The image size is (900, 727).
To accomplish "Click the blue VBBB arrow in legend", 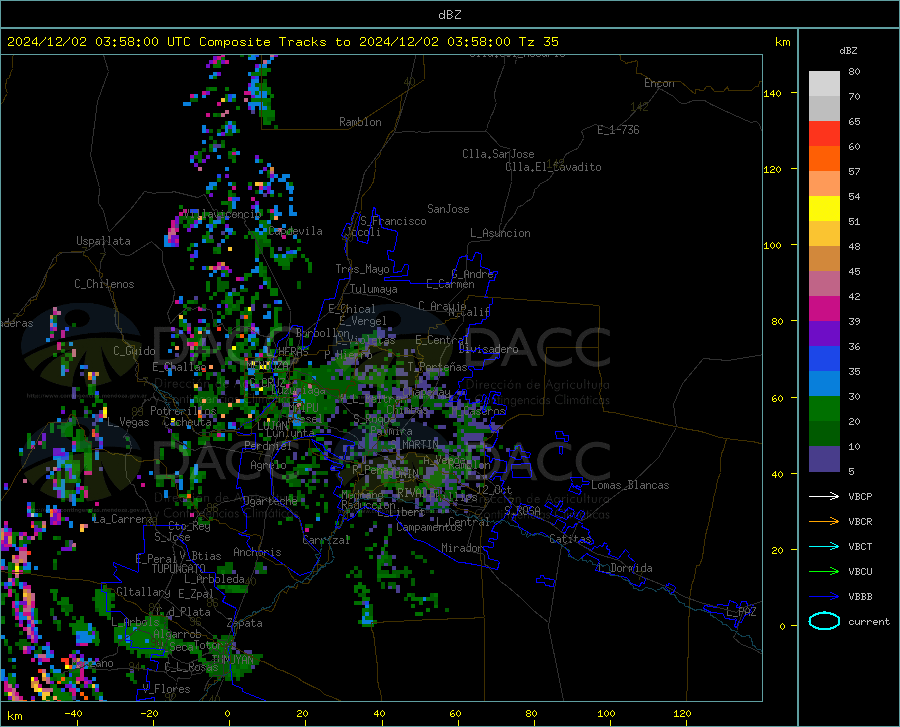I will pyautogui.click(x=824, y=597).
